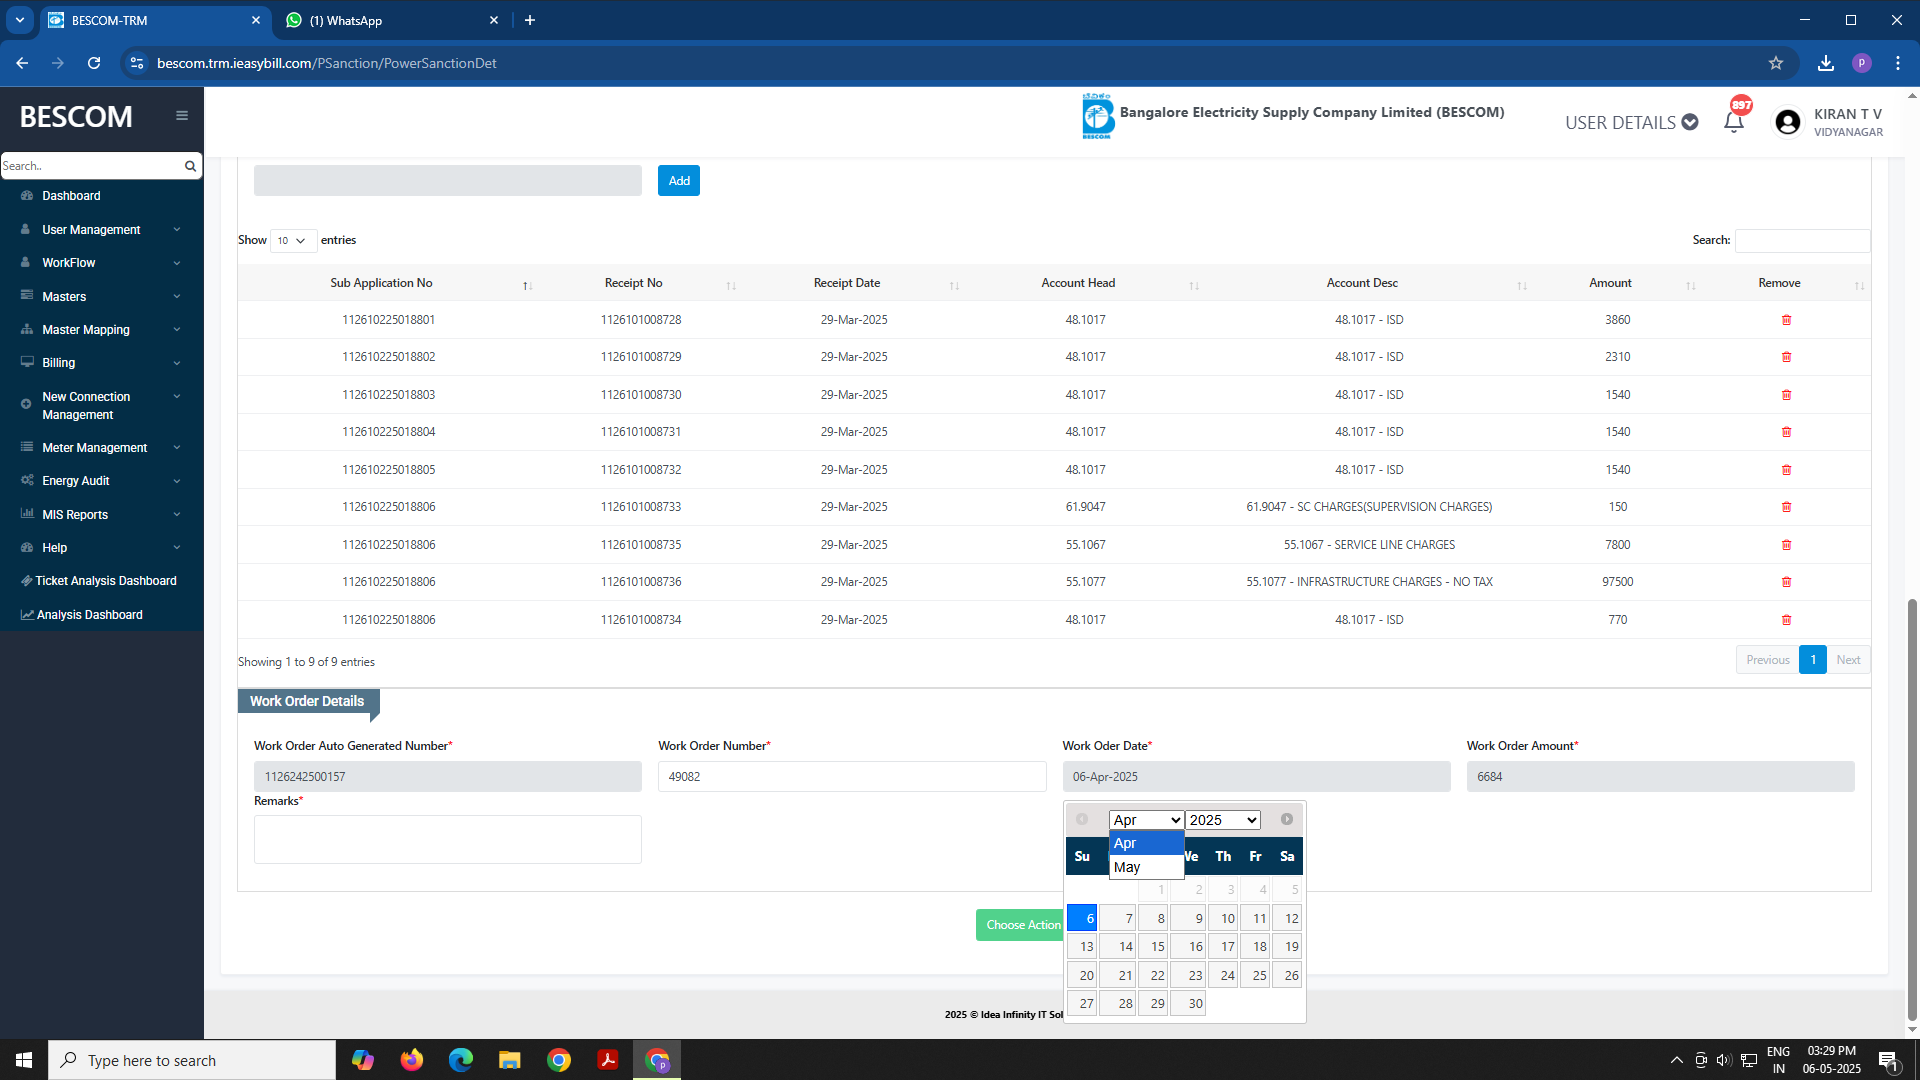Open Adobe Acrobat from the taskbar
This screenshot has width=1920, height=1080.
(x=608, y=1060)
